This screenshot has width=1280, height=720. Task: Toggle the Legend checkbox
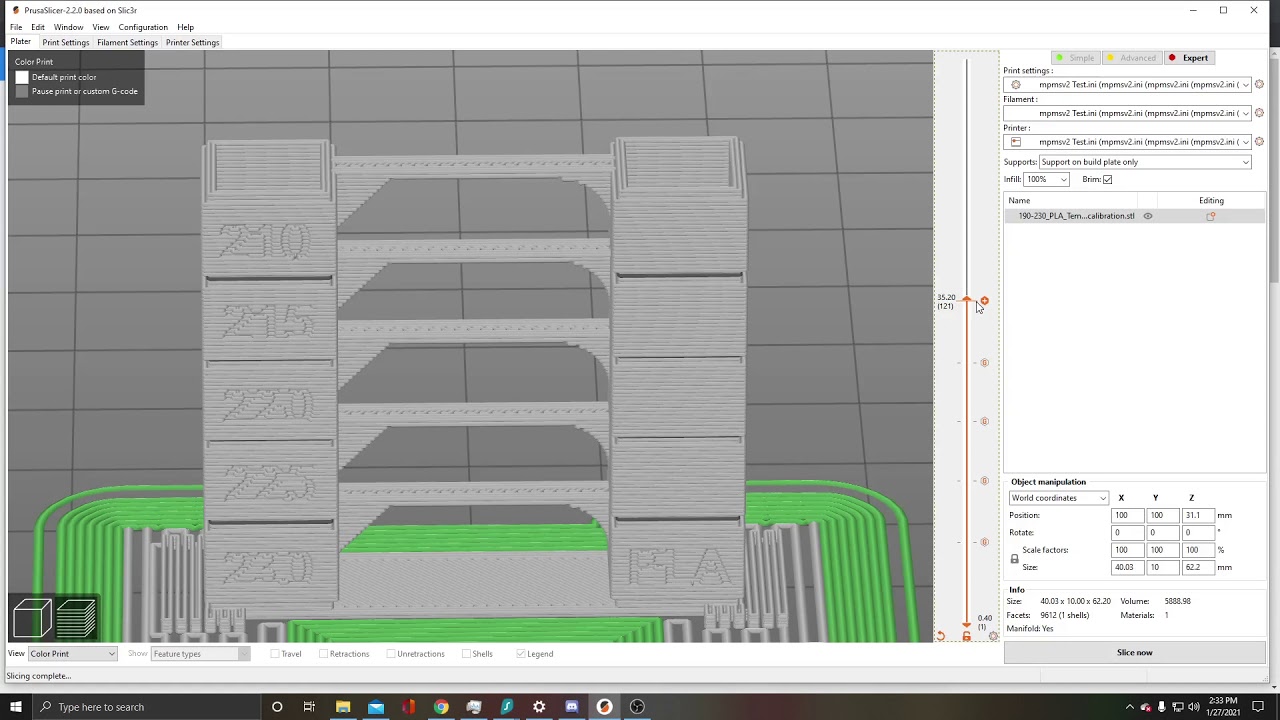[520, 654]
